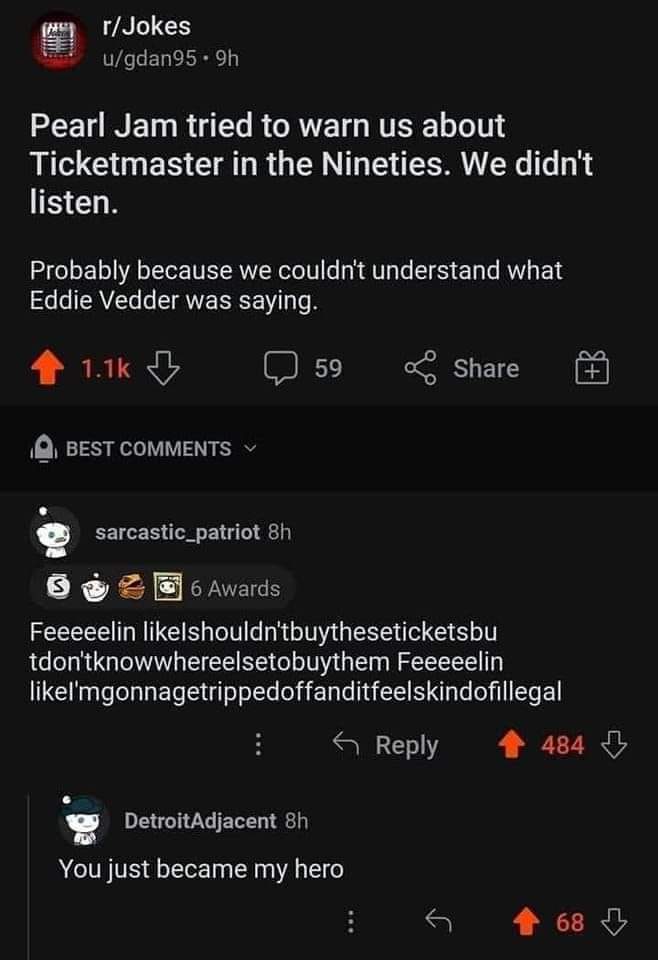
Task: Open the r/Jokes subreddit avatar
Action: tap(57, 41)
